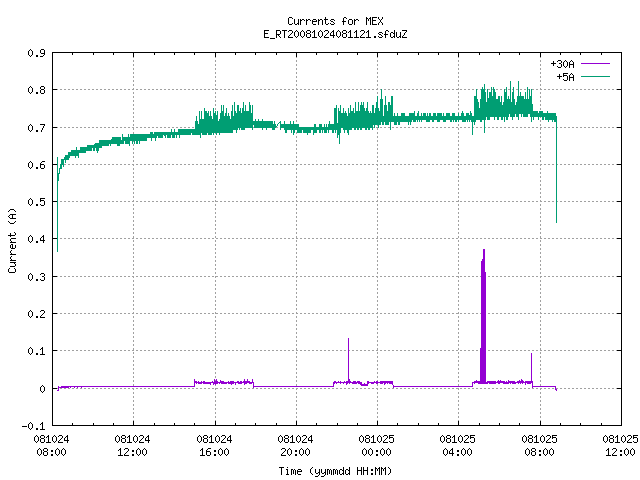640x480 pixels.
Task: Click the 081025 12:00 x-axis label
Action: click(620, 445)
